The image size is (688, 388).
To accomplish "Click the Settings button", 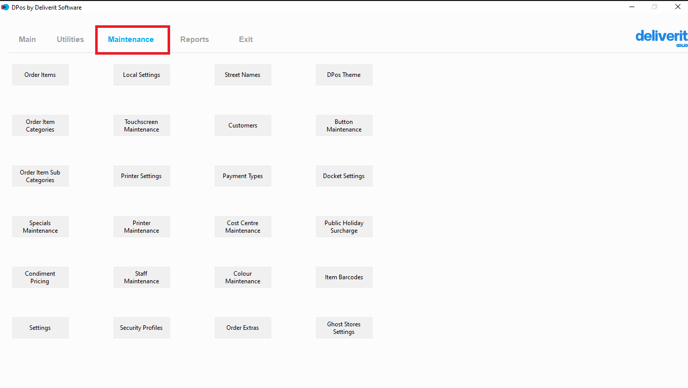I will click(40, 328).
